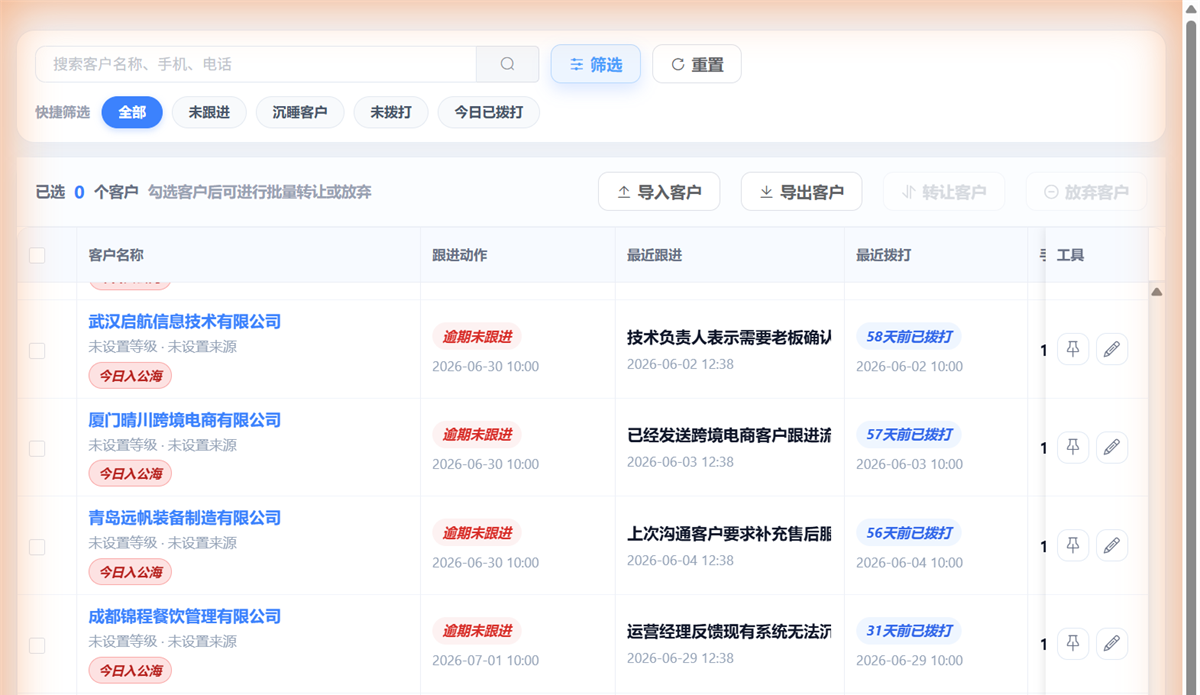Check the 成都锦程餐饮管理有限公司 row checkbox
1200x695 pixels.
[x=37, y=645]
